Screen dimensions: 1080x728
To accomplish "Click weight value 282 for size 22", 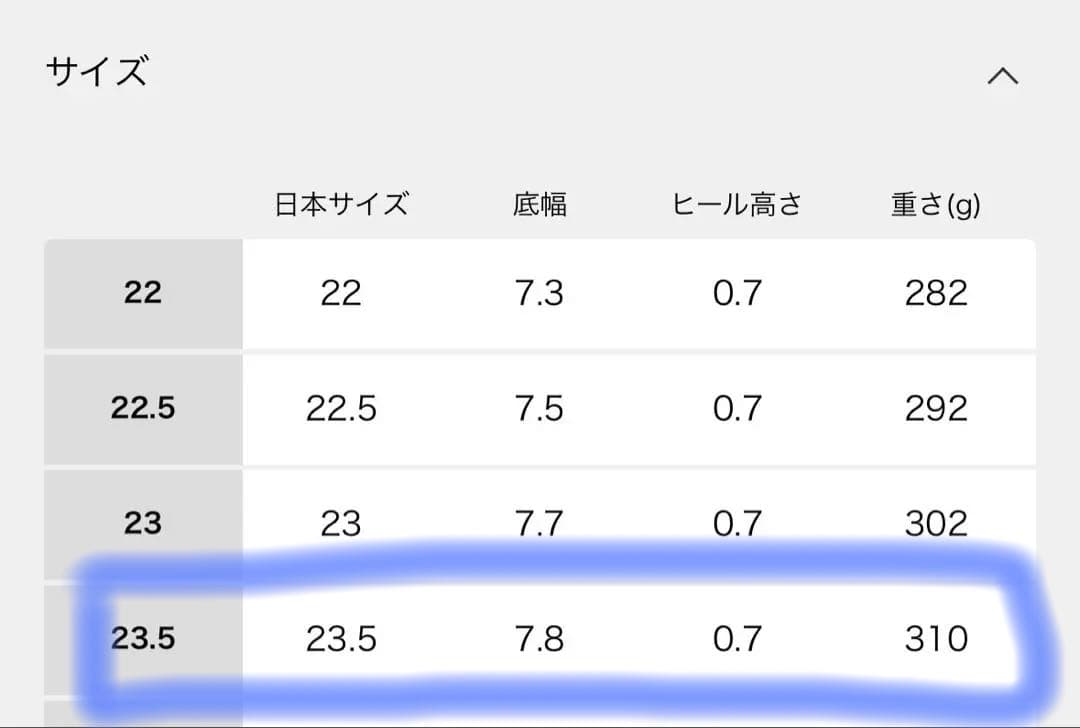I will [934, 293].
